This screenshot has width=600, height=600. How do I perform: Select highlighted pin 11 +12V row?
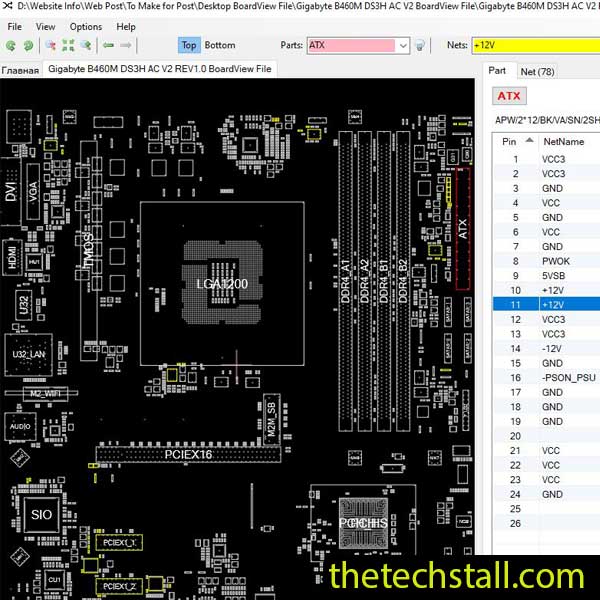[546, 305]
